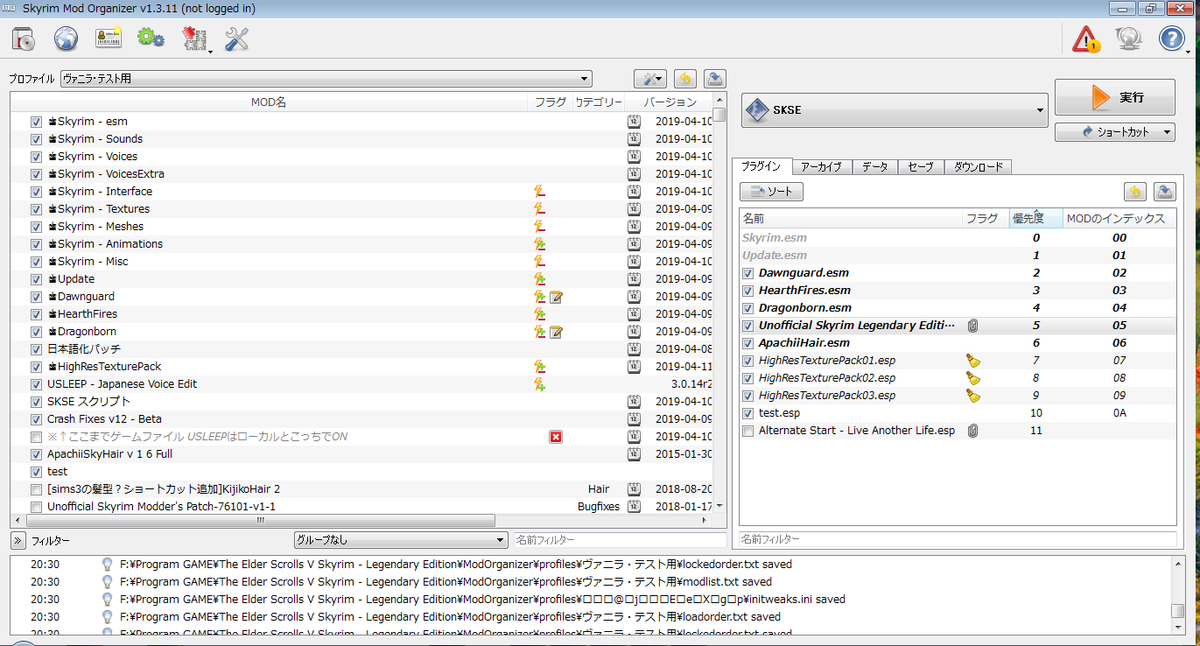Click broom flag on HighResTexturePack01.esp

tap(972, 360)
